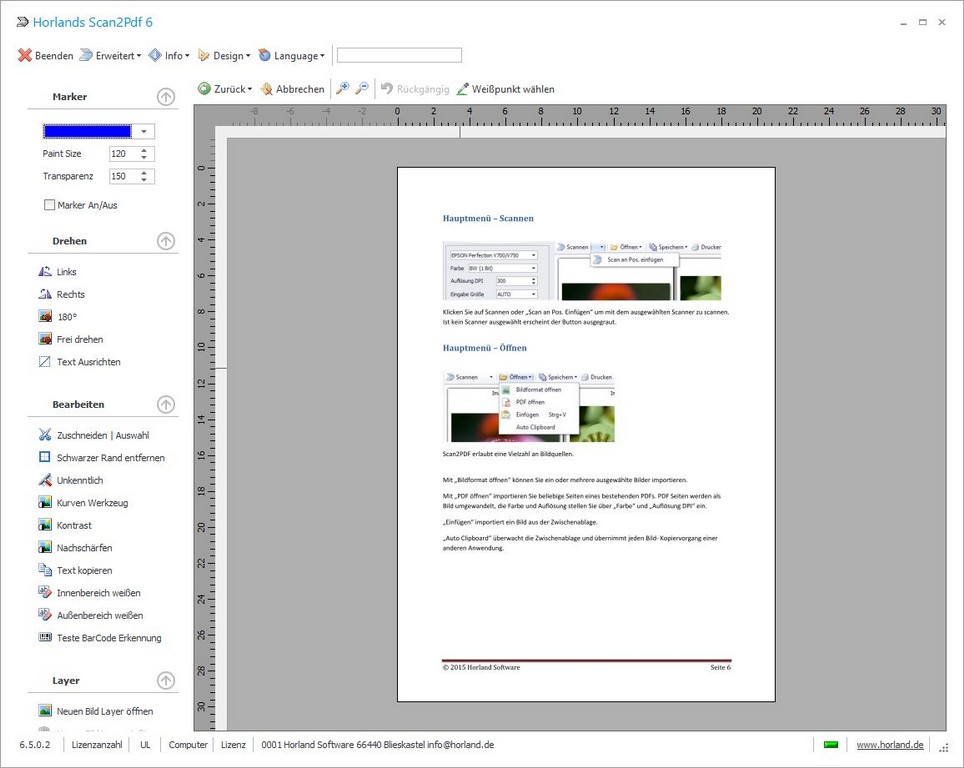Click the green status indicator icon
The width and height of the screenshot is (964, 768).
point(831,745)
